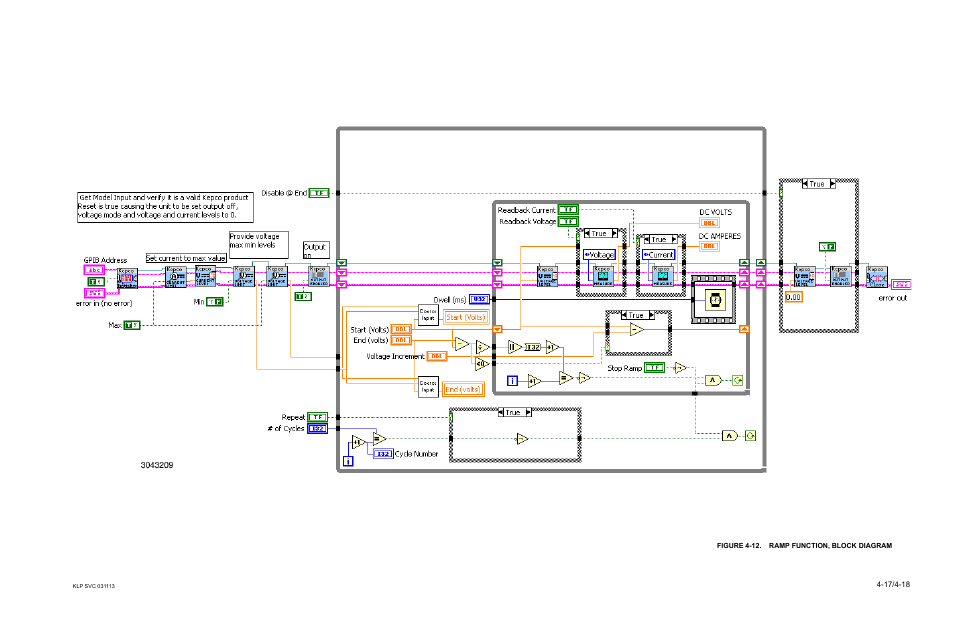Image resolution: width=954 pixels, height=618 pixels.
Task: Select the inner loop's condition terminal
Action: click(x=737, y=381)
